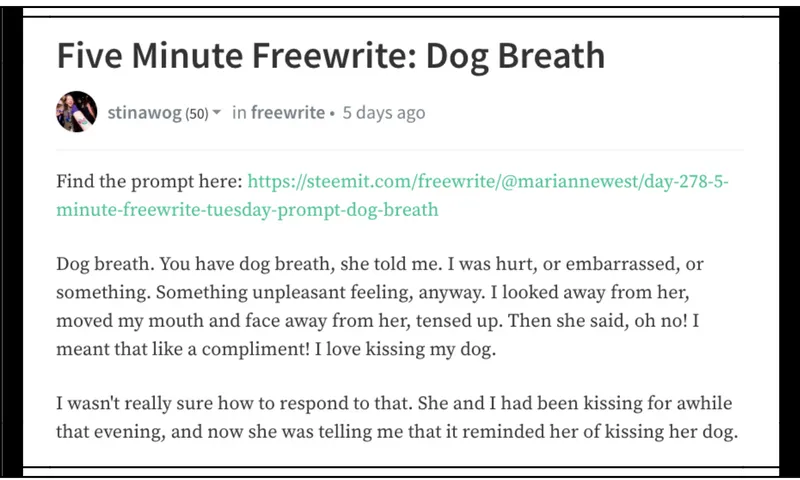
Task: Follow the steemit.com/freewrite/@mariannewest prompt URL
Action: (488, 181)
